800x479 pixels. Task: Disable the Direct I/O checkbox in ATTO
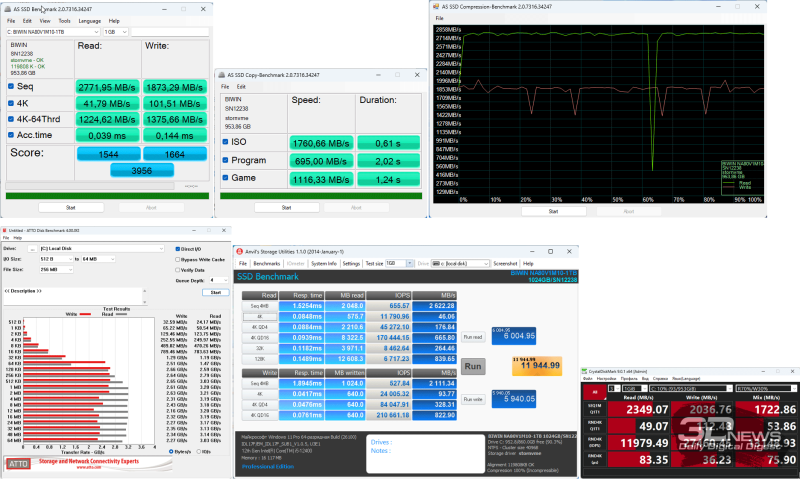176,248
